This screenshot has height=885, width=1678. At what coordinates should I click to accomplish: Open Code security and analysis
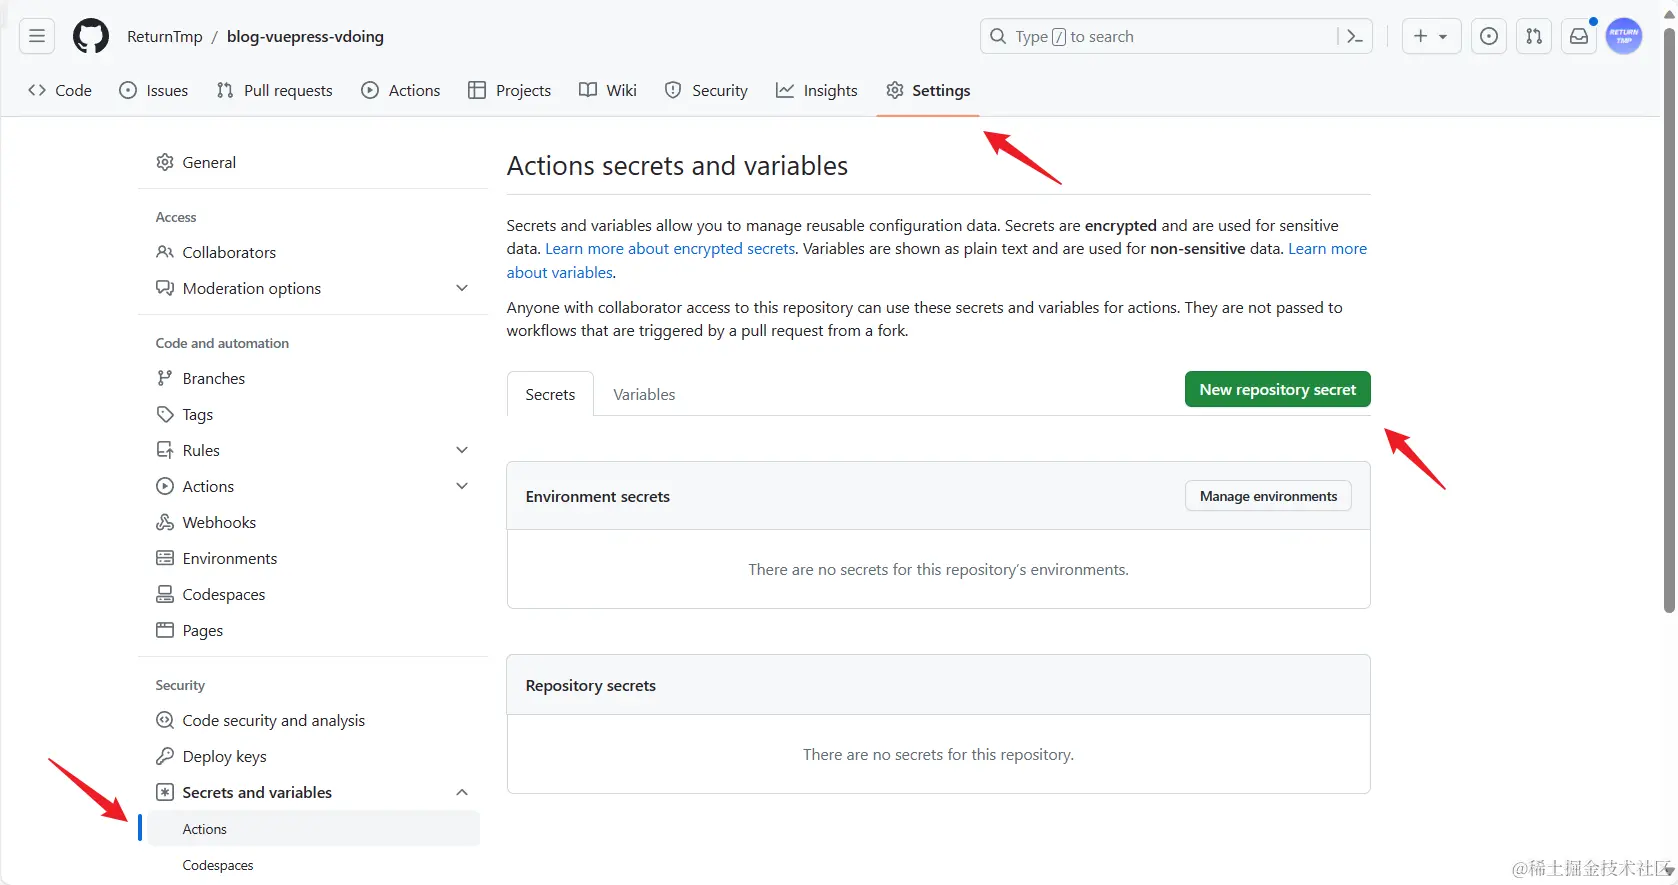313,720
